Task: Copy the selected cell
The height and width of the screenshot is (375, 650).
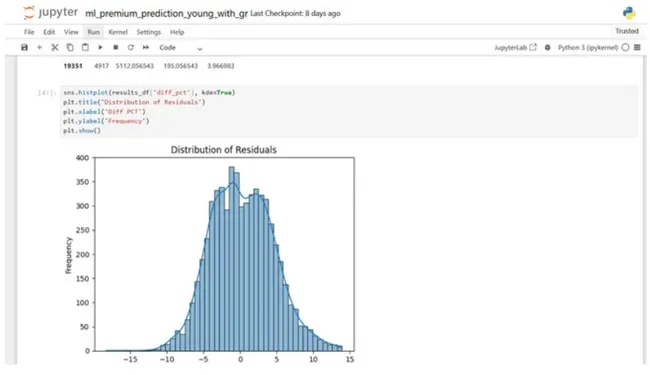Action: 70,48
